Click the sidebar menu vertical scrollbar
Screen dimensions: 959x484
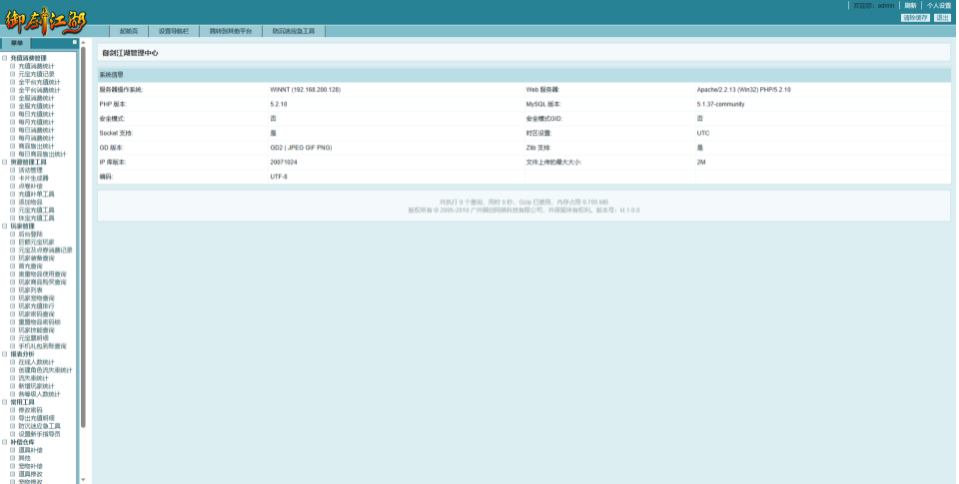click(x=83, y=240)
